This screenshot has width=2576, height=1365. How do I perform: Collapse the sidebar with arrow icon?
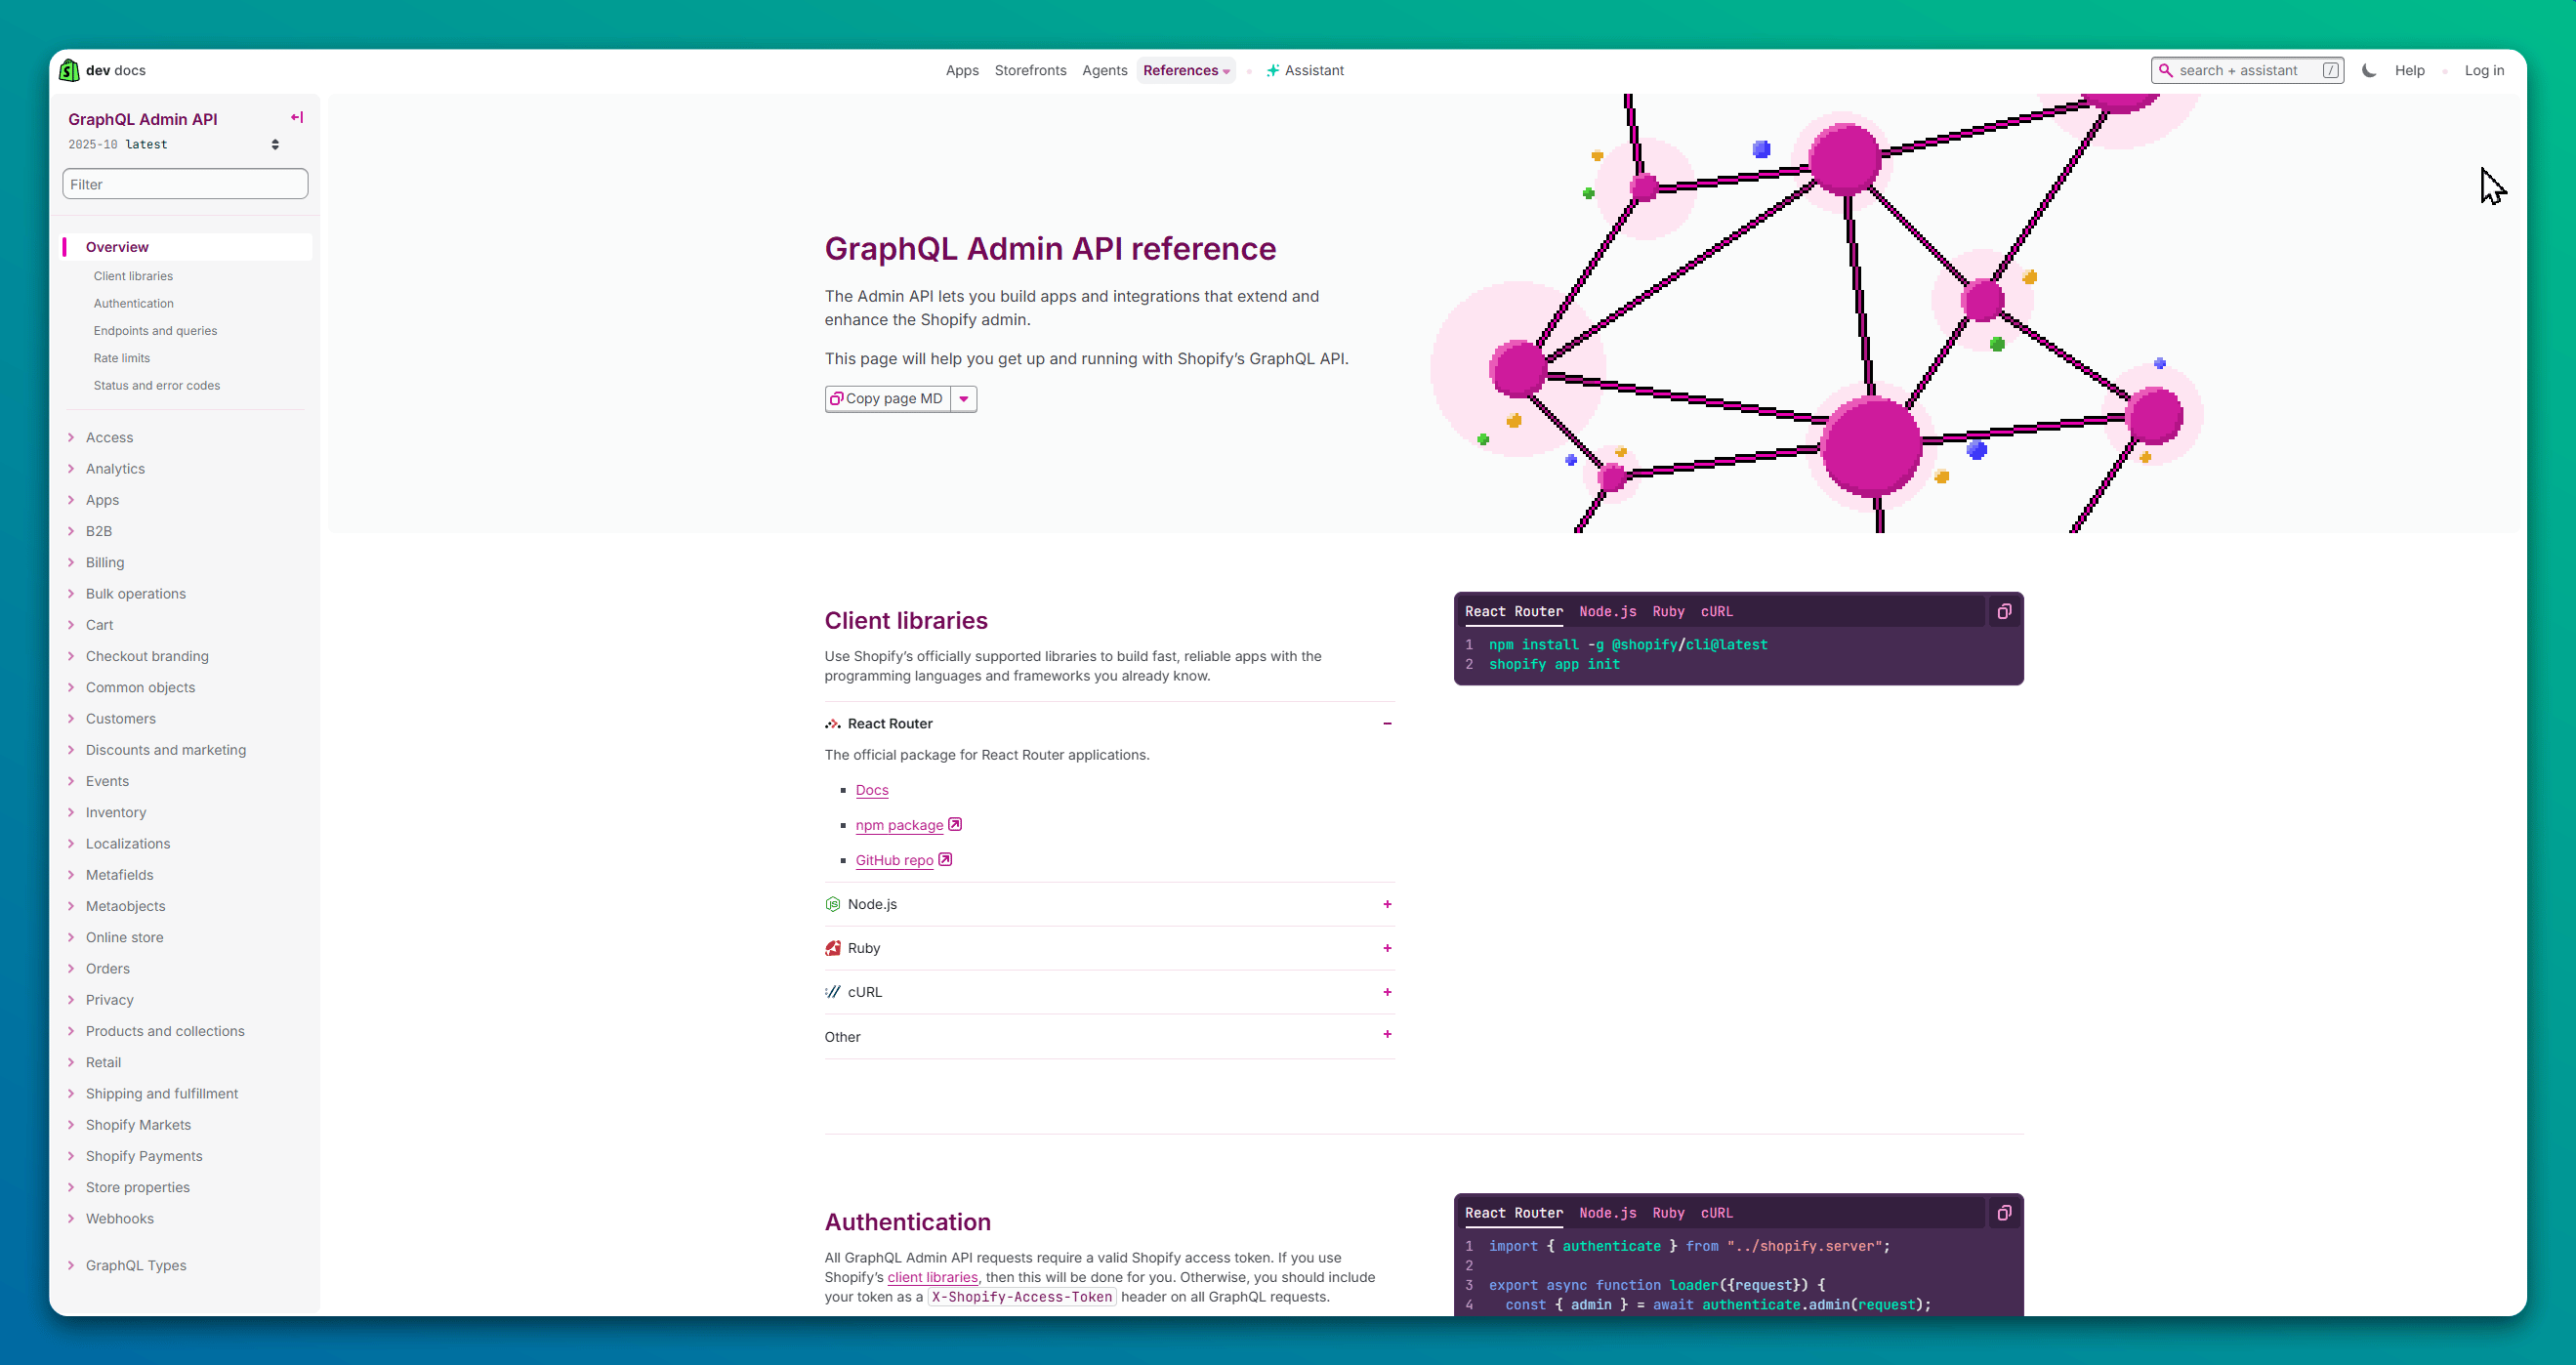click(x=297, y=117)
